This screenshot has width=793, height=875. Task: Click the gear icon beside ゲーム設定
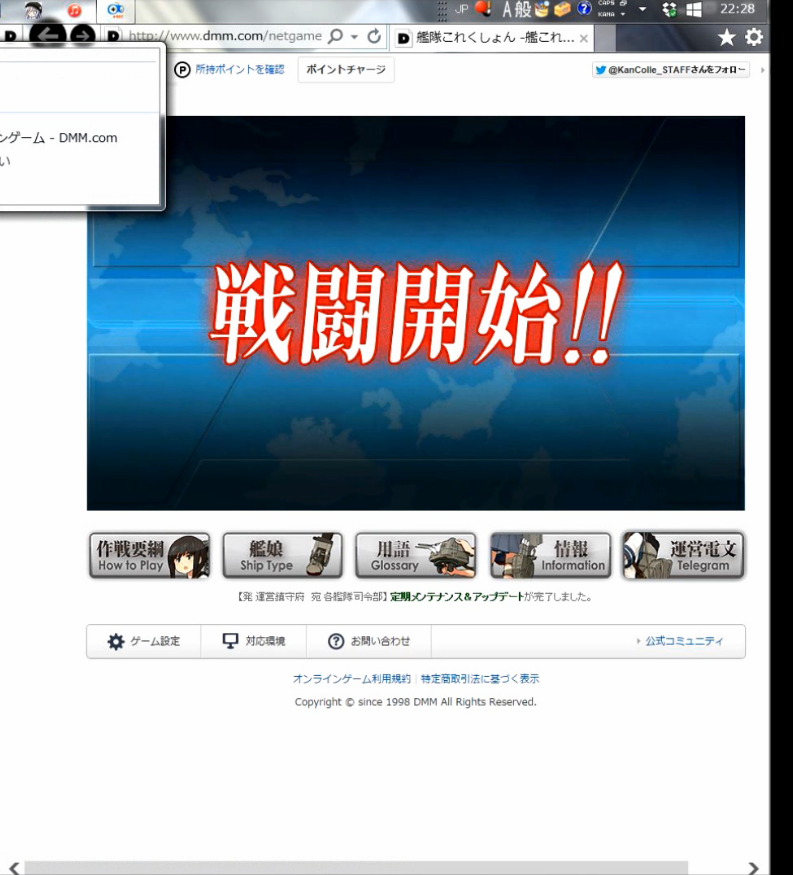[116, 642]
